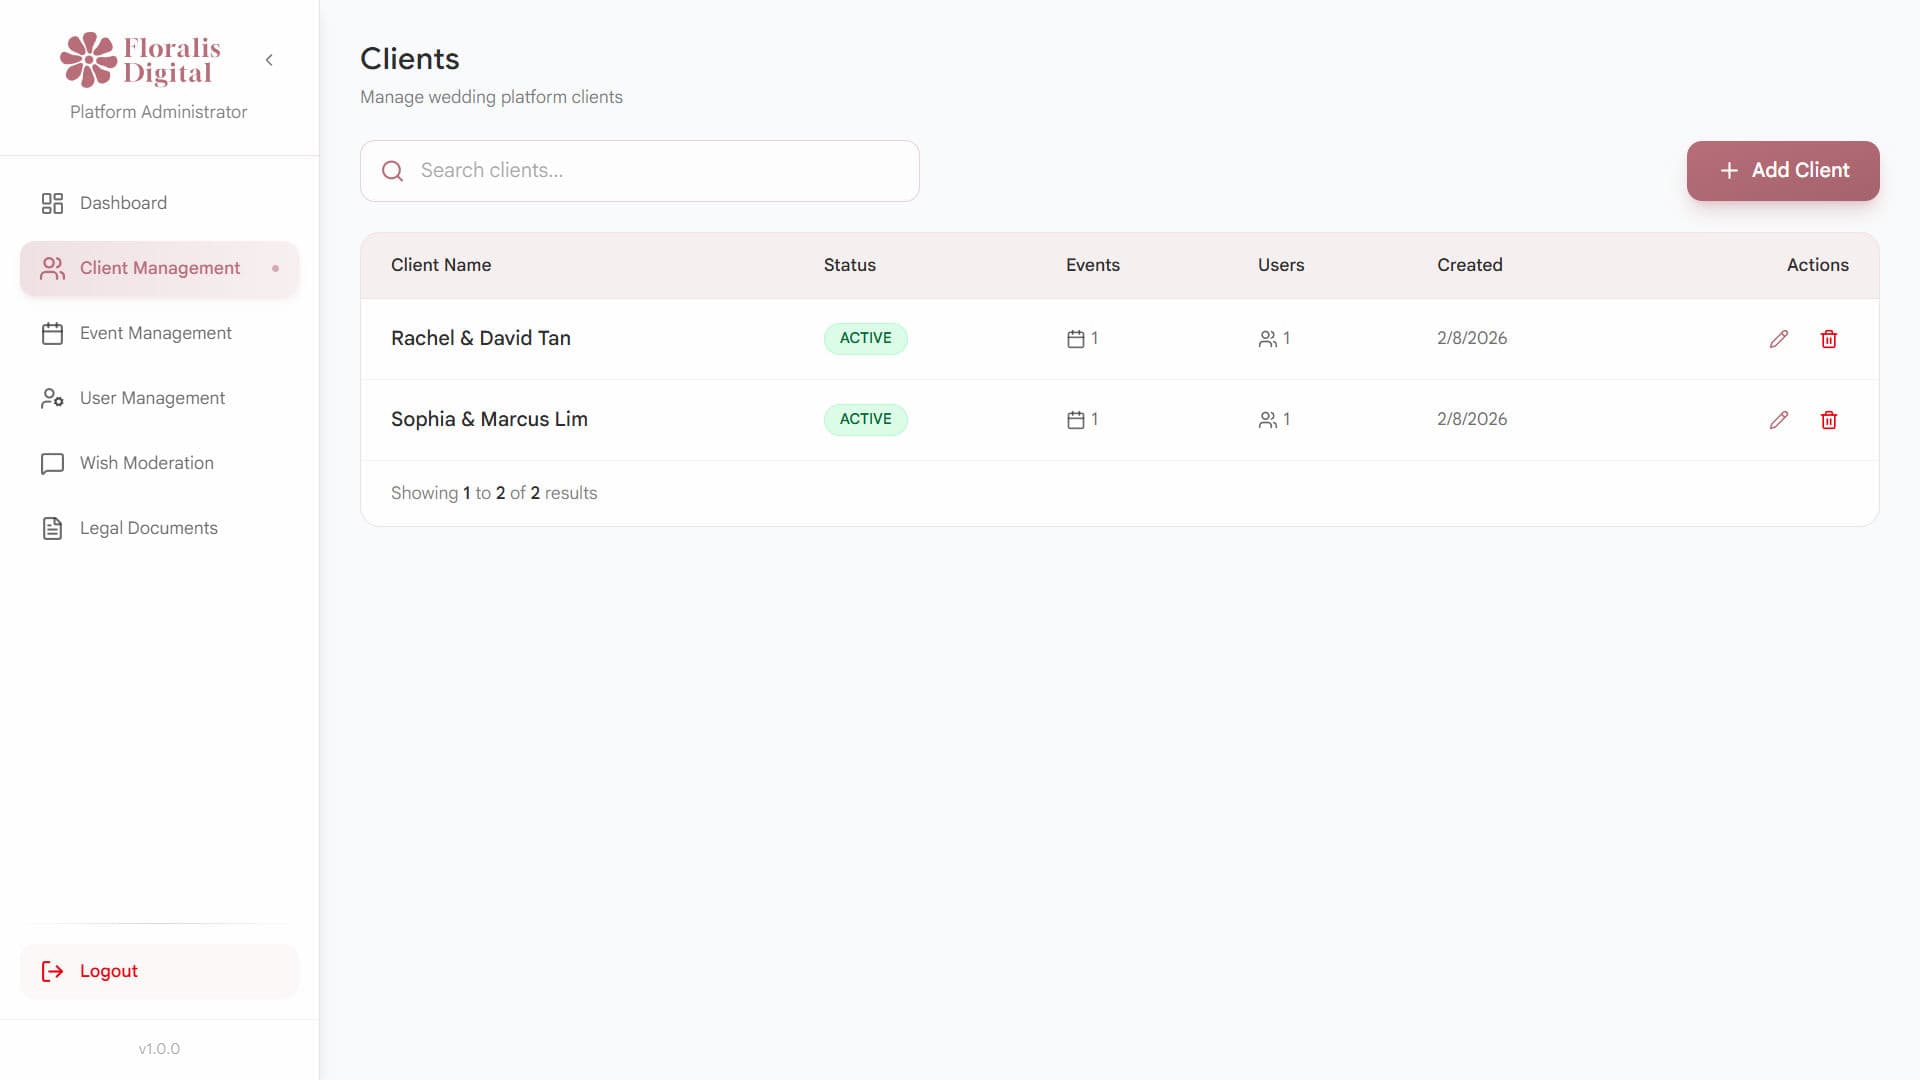Click the Dashboard grid icon
1920x1080 pixels.
(52, 203)
